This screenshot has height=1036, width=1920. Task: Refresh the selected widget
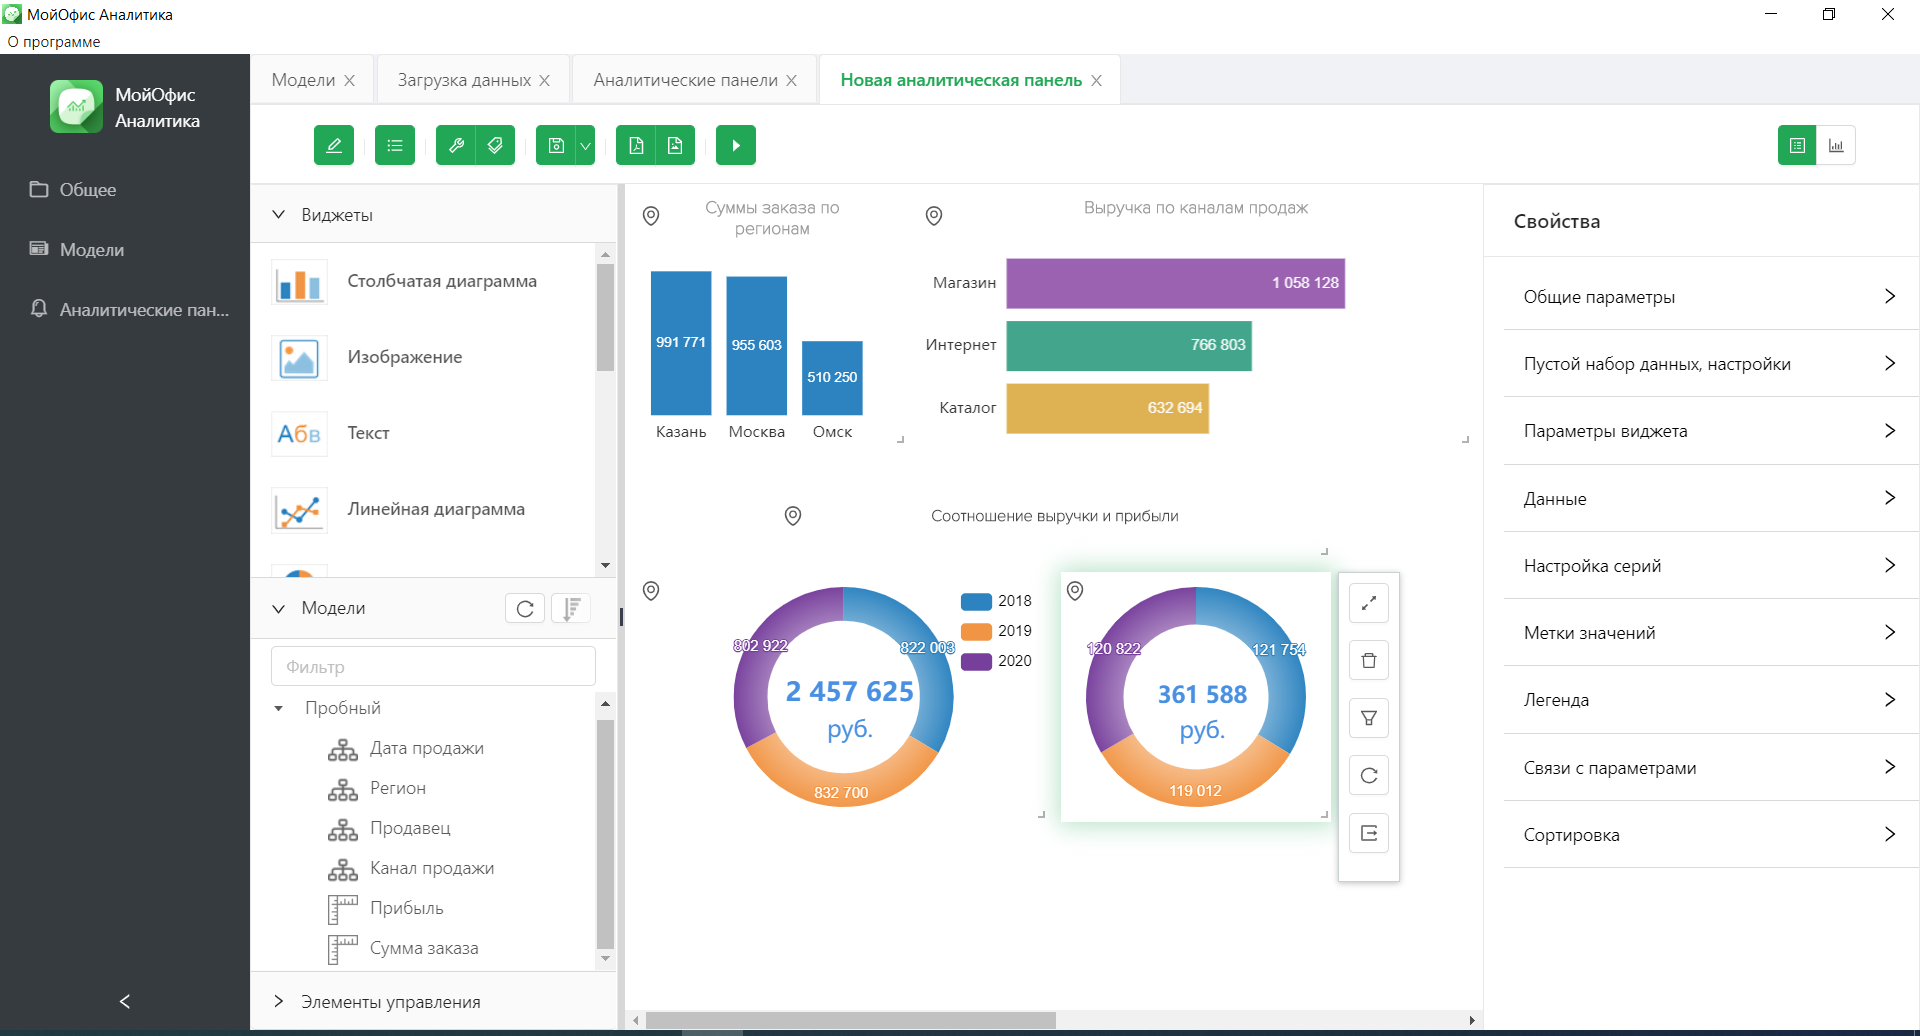point(1369,775)
